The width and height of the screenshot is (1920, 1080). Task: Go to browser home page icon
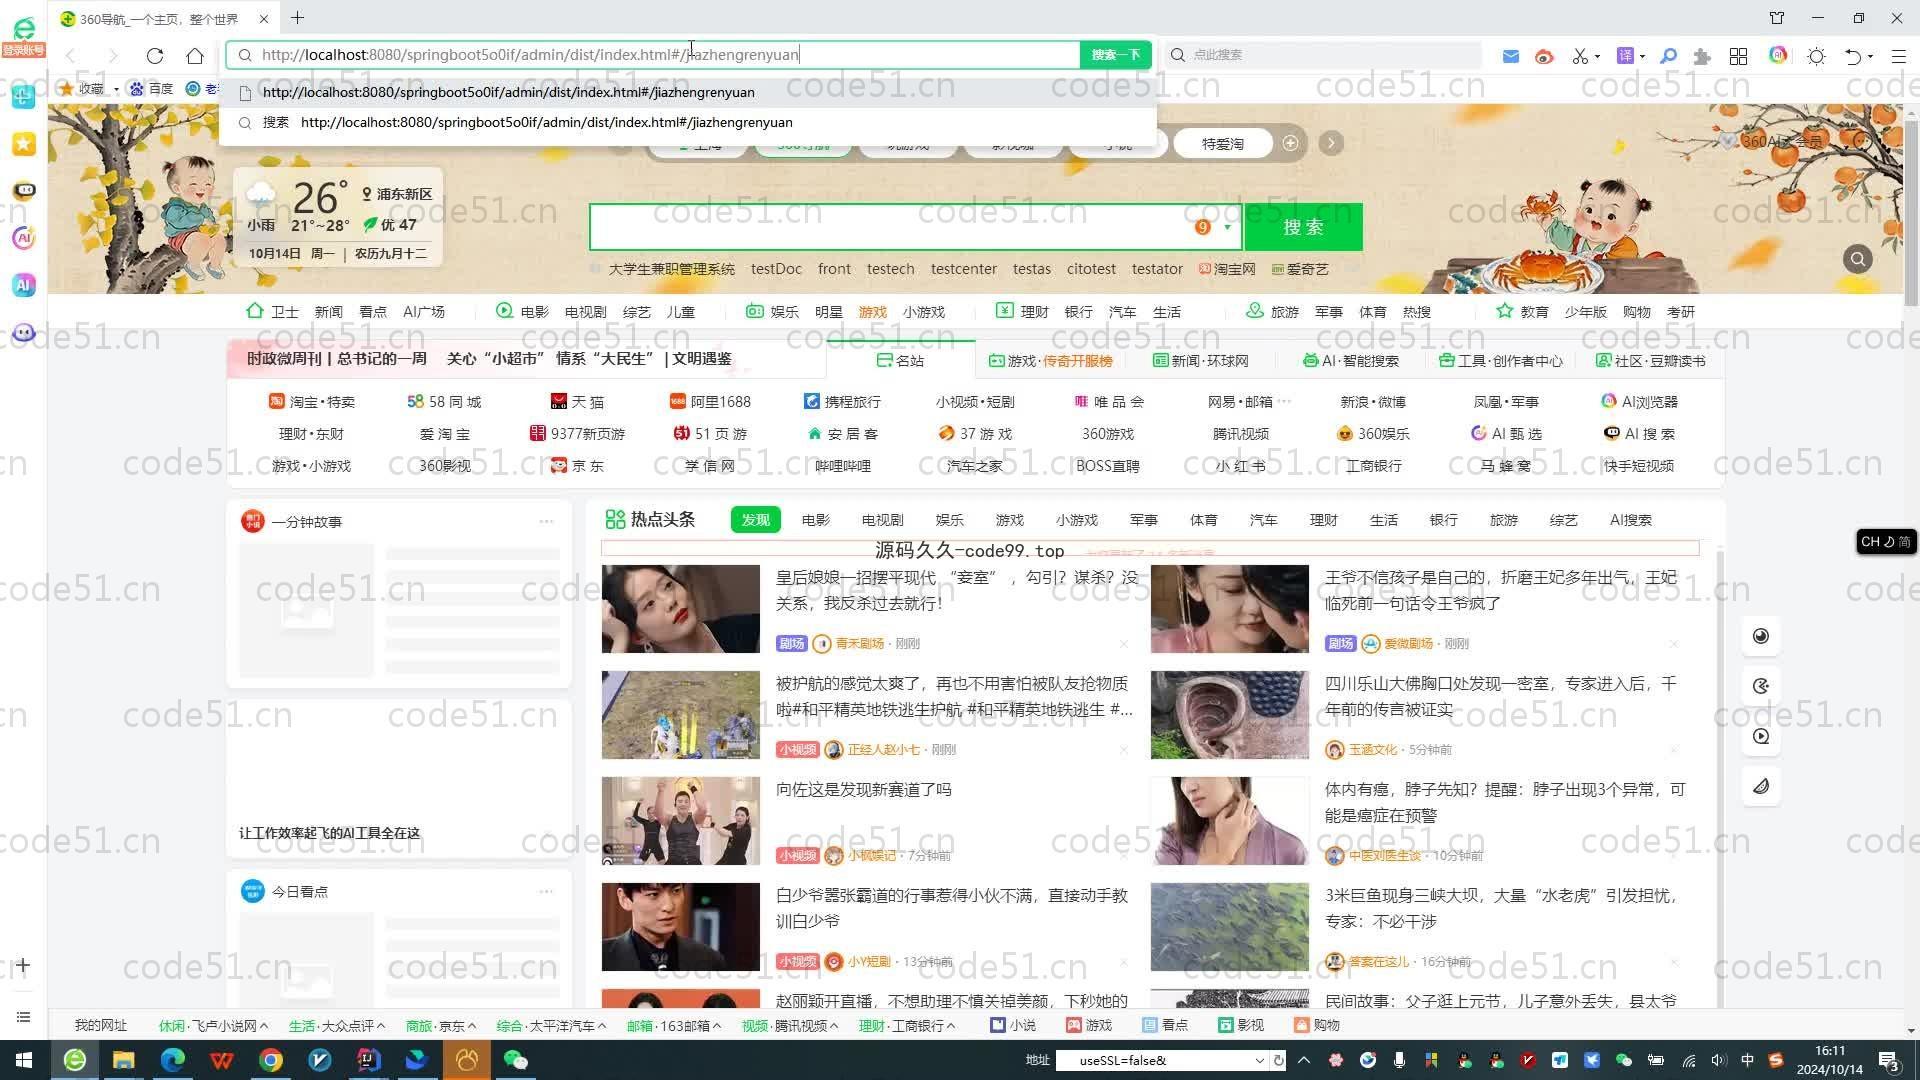195,55
